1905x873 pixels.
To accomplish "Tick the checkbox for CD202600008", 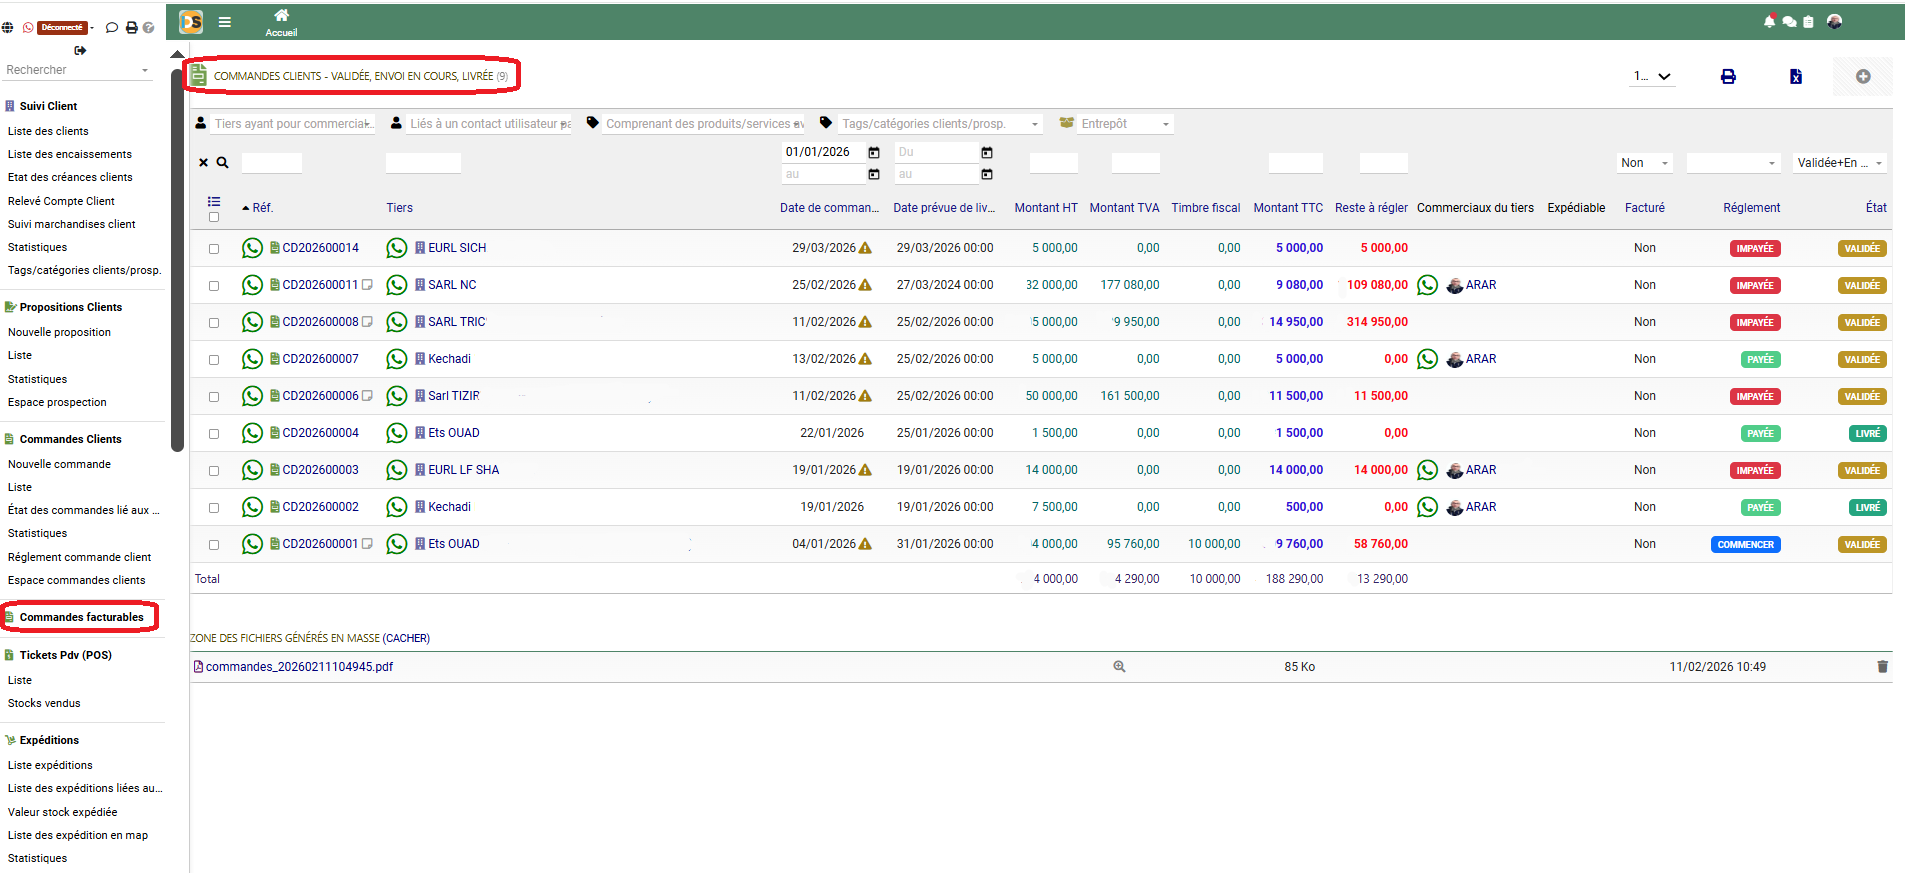I will coord(214,323).
